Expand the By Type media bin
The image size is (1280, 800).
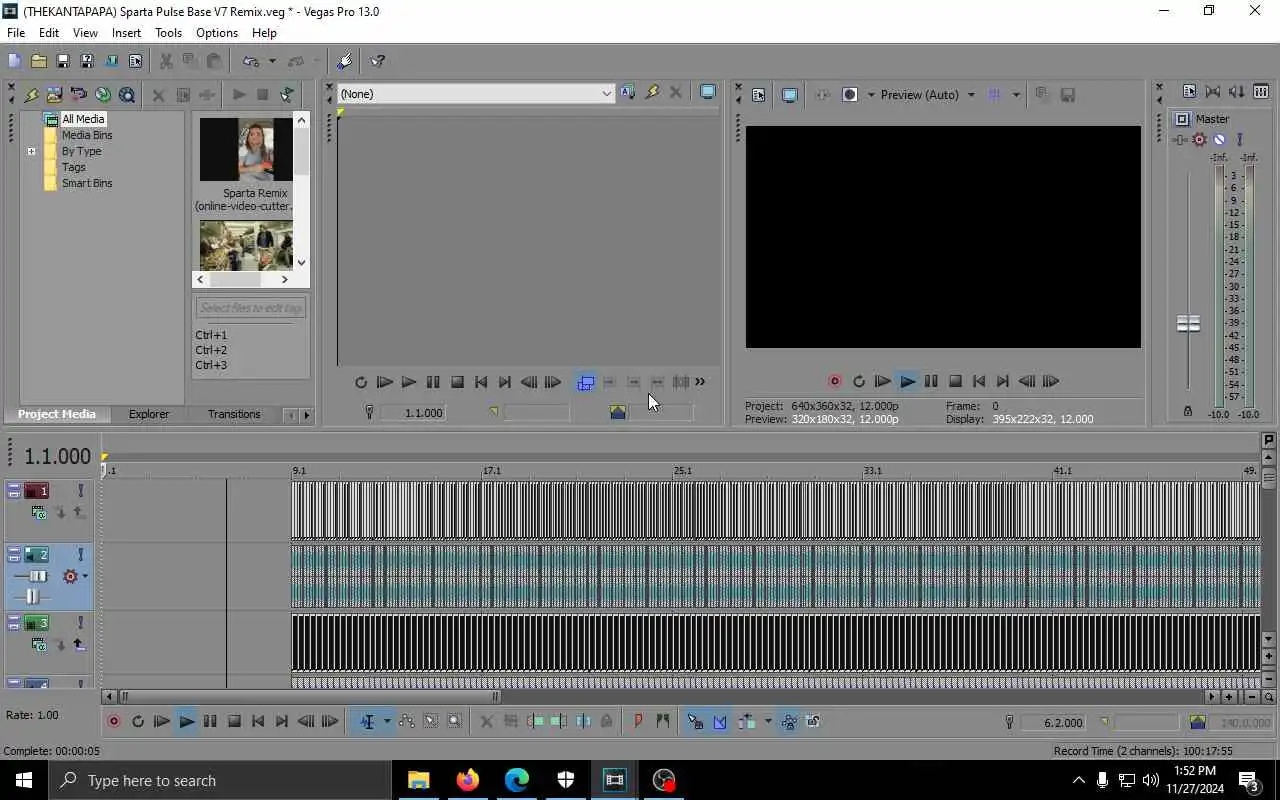[x=31, y=152]
